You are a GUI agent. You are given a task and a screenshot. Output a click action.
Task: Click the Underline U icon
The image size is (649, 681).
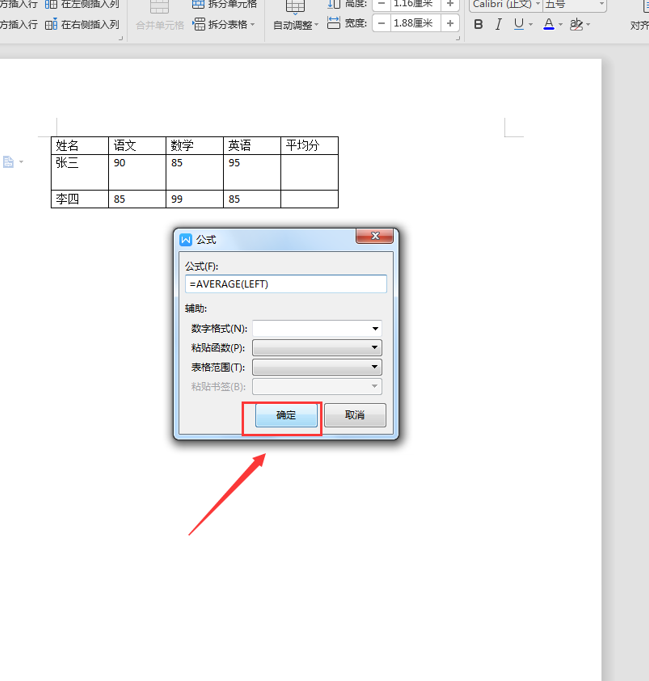pos(519,24)
